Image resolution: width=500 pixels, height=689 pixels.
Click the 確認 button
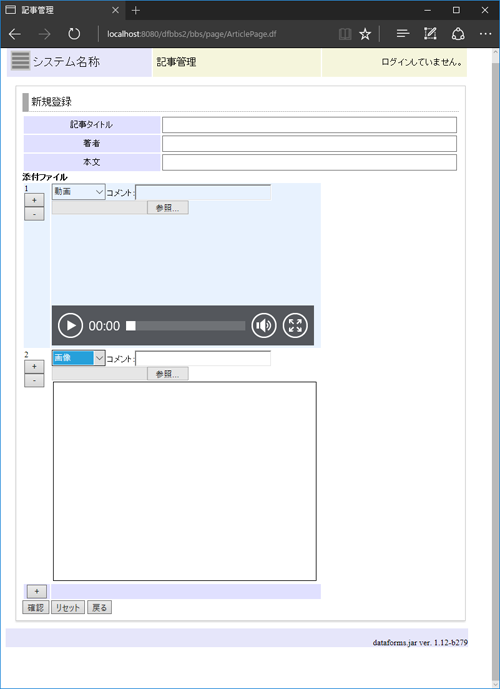(x=36, y=607)
